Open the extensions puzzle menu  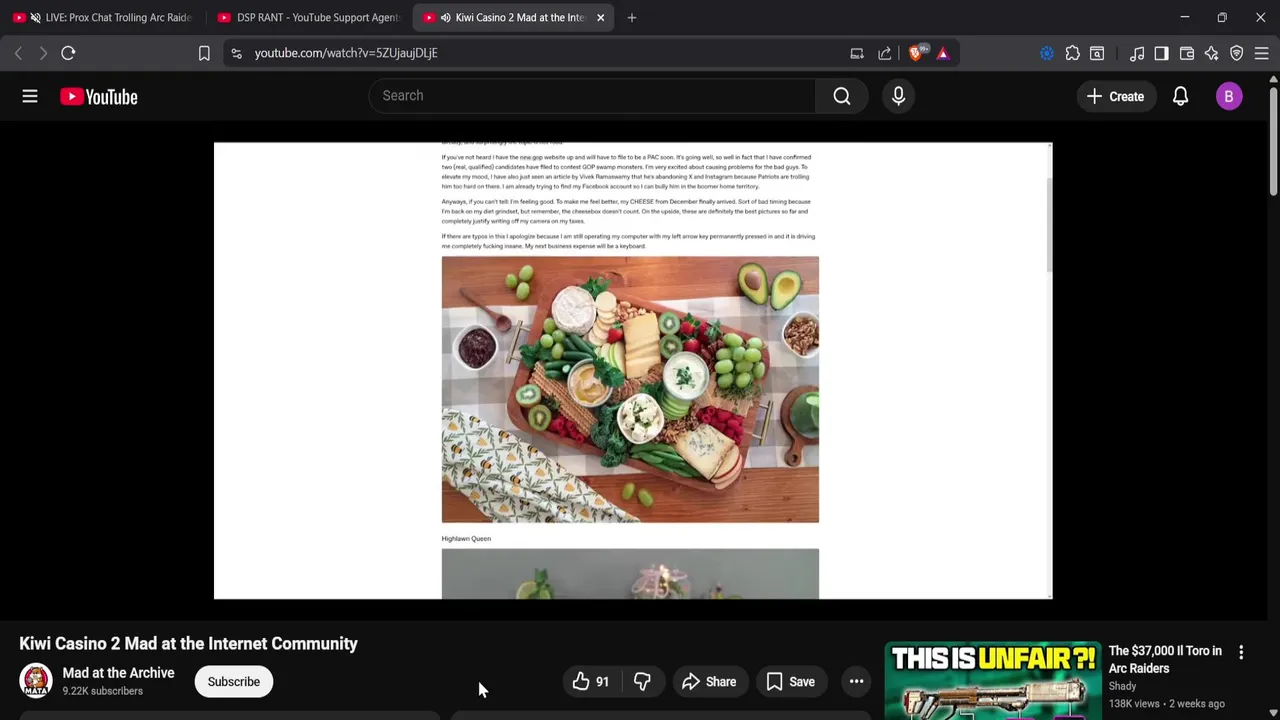point(1072,53)
